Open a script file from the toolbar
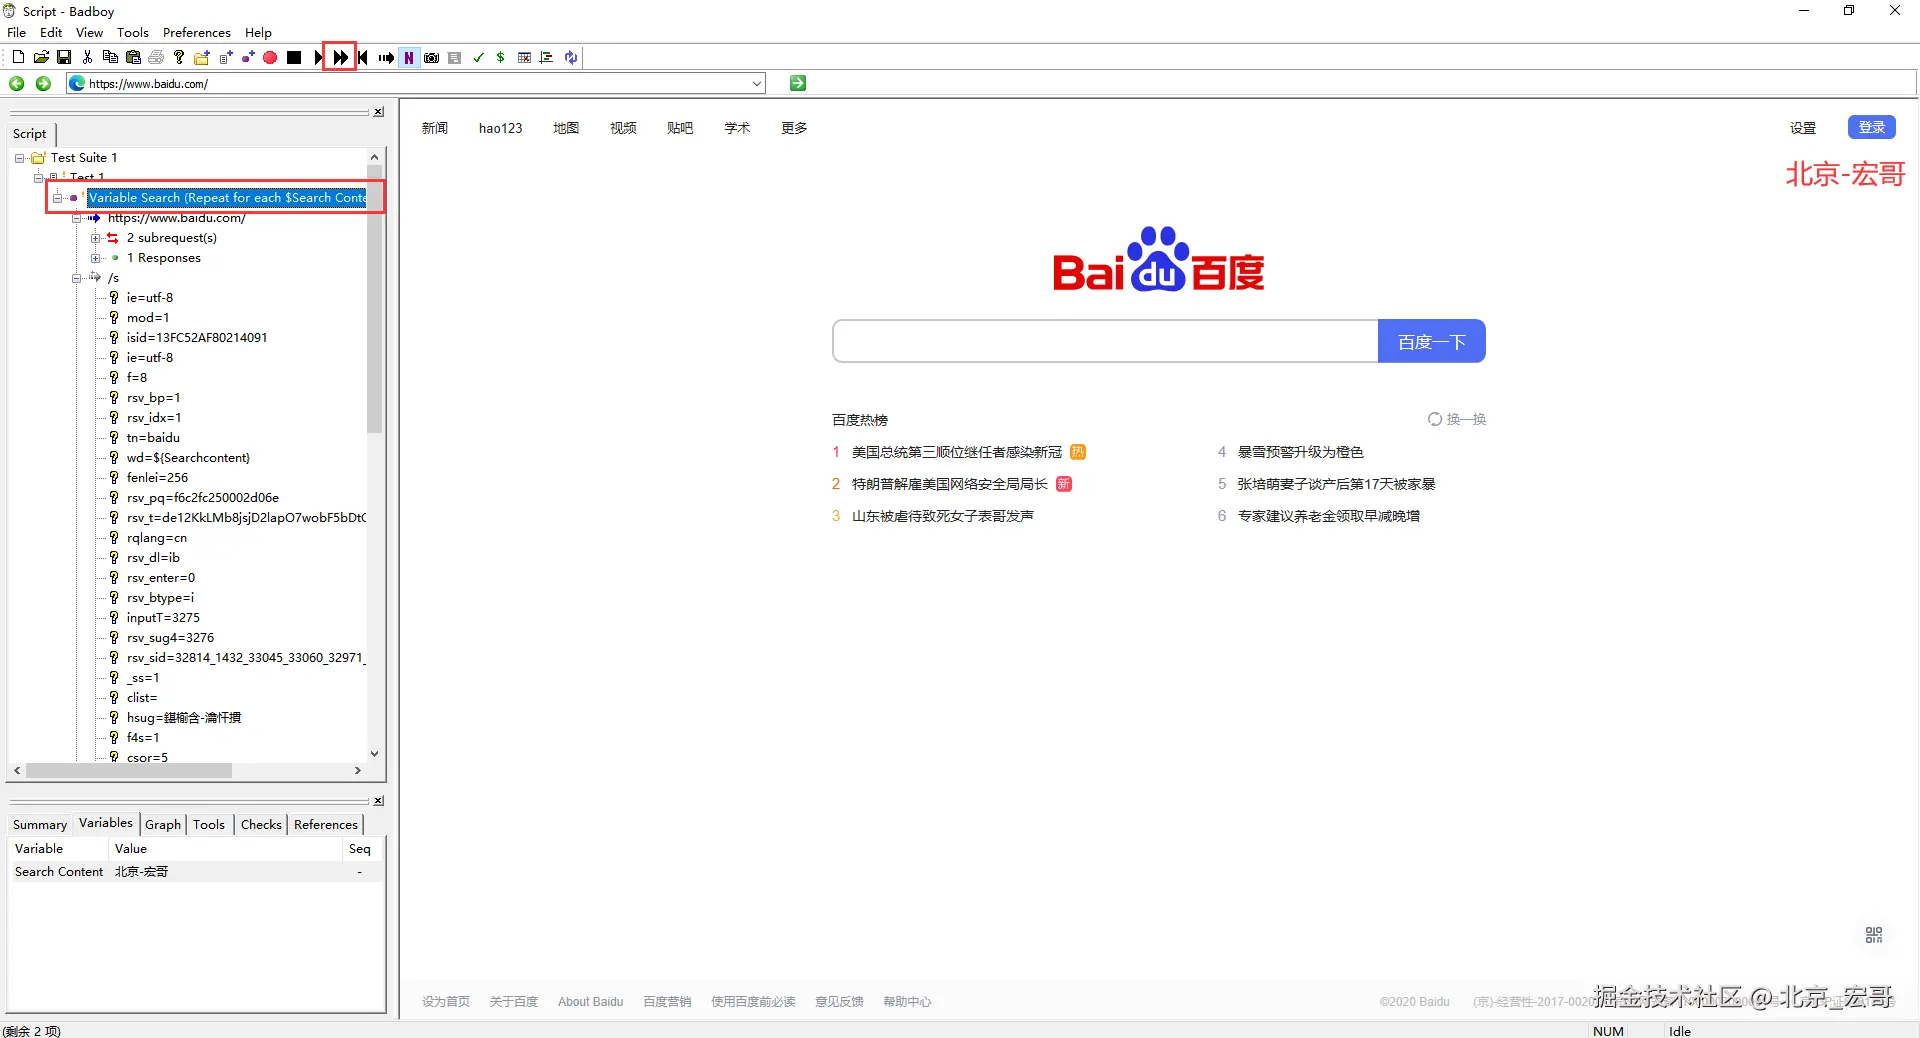 pyautogui.click(x=41, y=57)
